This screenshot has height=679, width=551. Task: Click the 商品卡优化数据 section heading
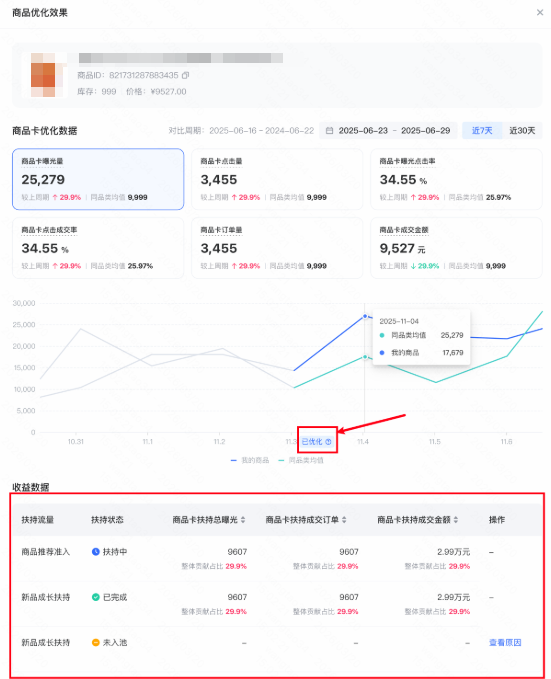[x=45, y=130]
